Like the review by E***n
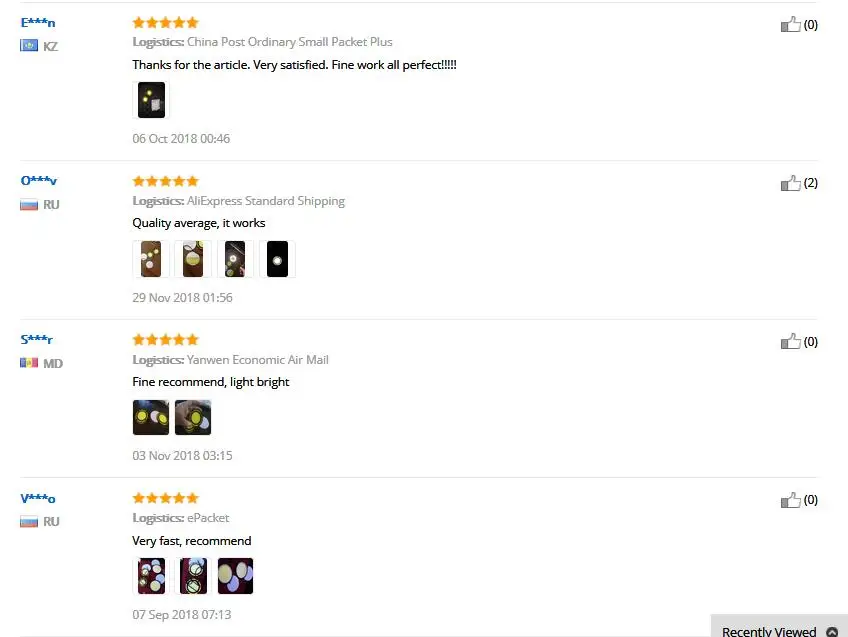The height and width of the screenshot is (637, 848). 791,24
